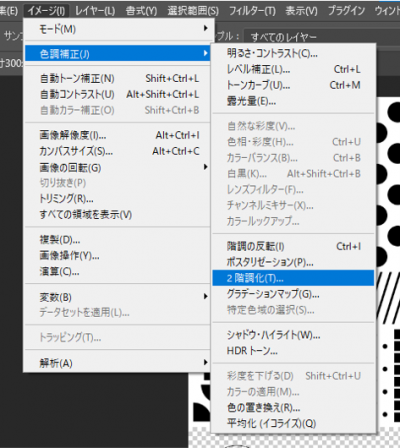Open the レイヤー(L) menu
Viewport: 400px width, 448px height.
[95, 11]
